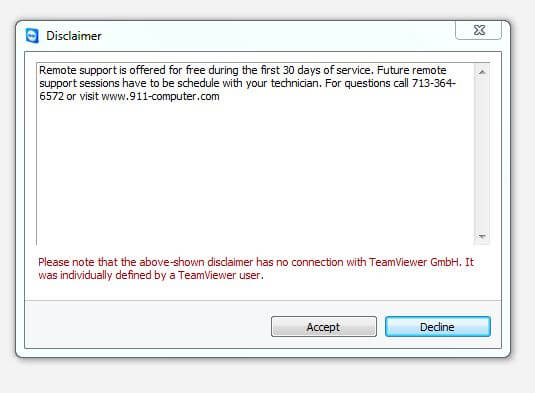The image size is (535, 393).
Task: Decline the remote support disclaimer
Action: (438, 326)
